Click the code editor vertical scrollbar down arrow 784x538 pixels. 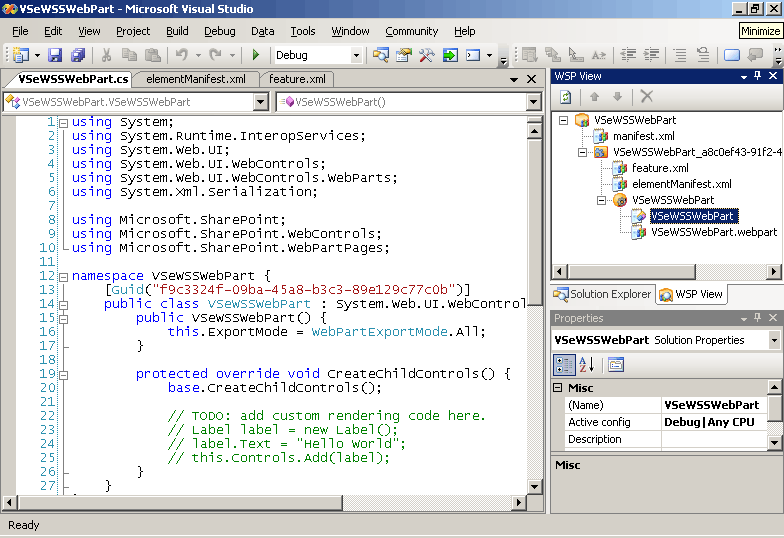pyautogui.click(x=534, y=486)
